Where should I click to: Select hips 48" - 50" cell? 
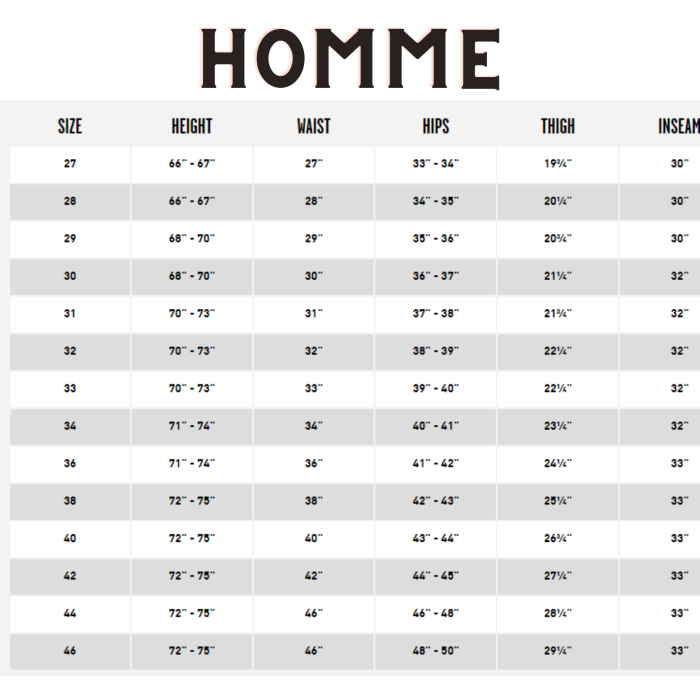click(x=436, y=652)
